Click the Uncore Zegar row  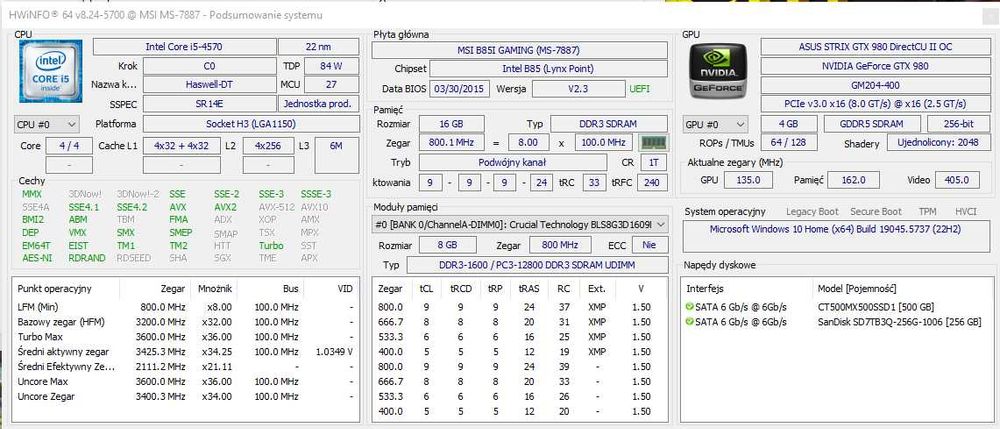click(185, 396)
